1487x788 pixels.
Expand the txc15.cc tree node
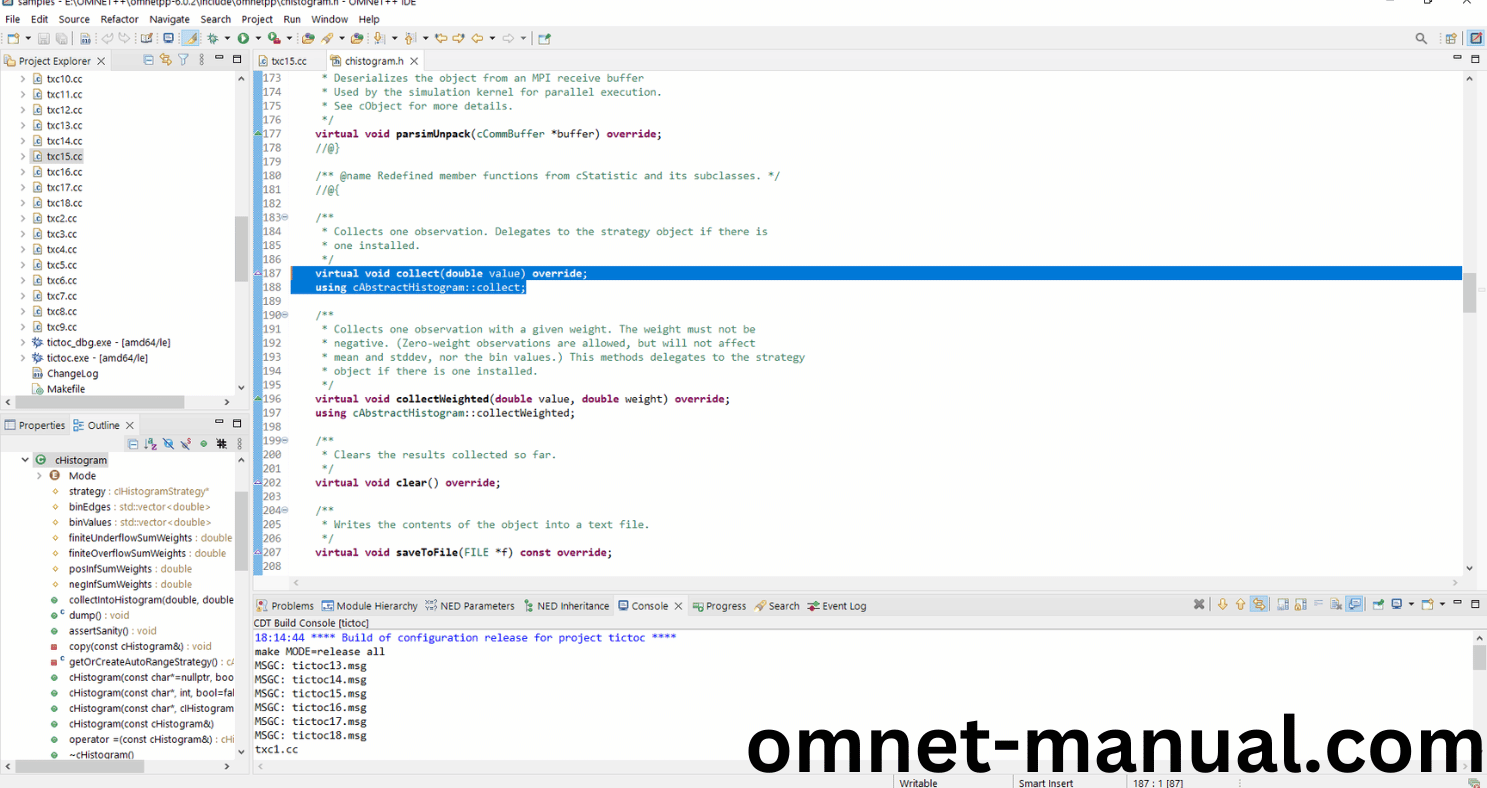23,156
